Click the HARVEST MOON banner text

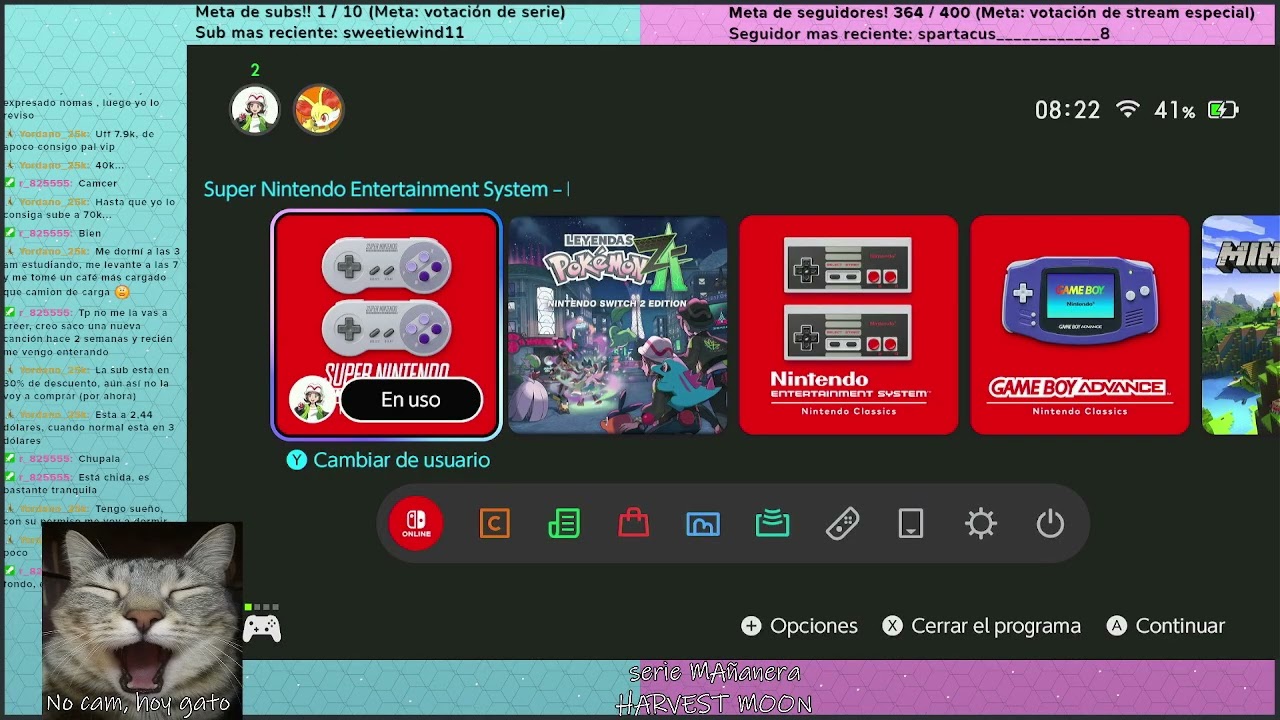point(713,704)
